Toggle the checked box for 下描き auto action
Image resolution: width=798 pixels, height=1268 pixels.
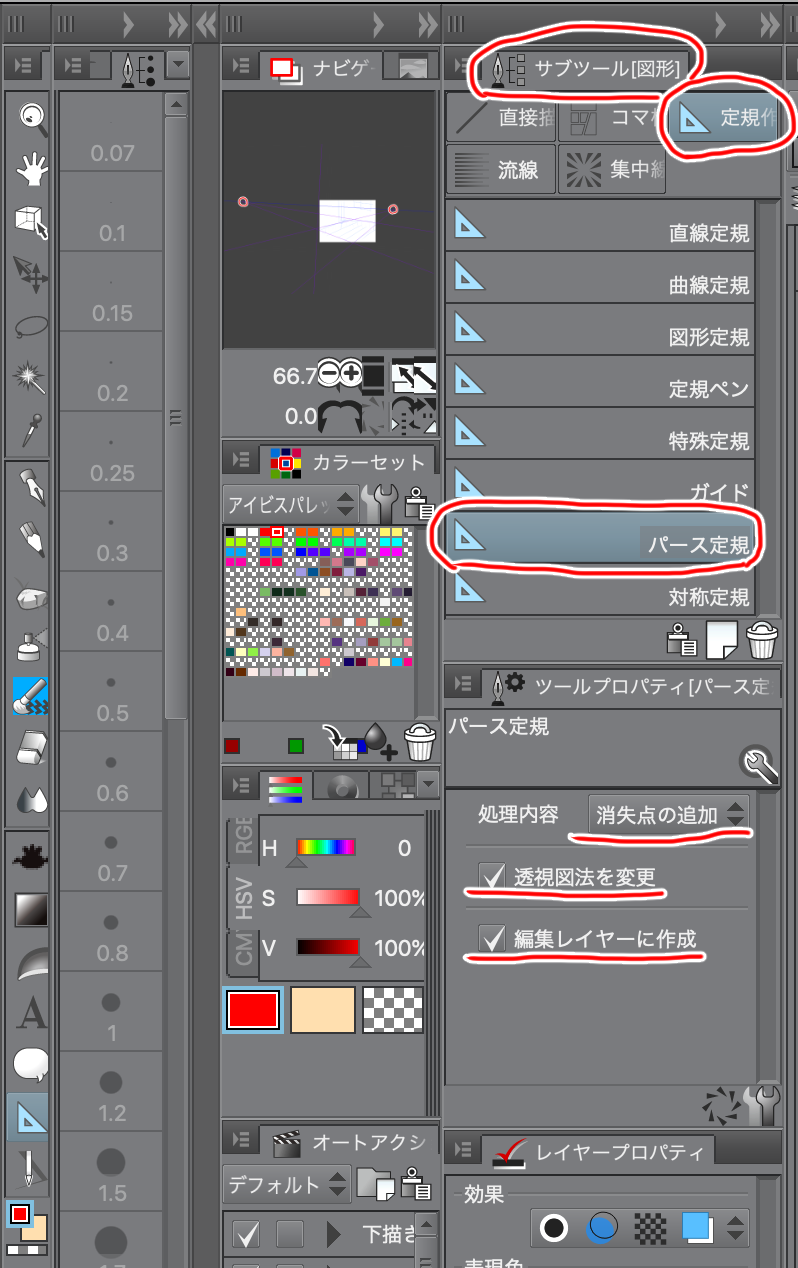[246, 1234]
